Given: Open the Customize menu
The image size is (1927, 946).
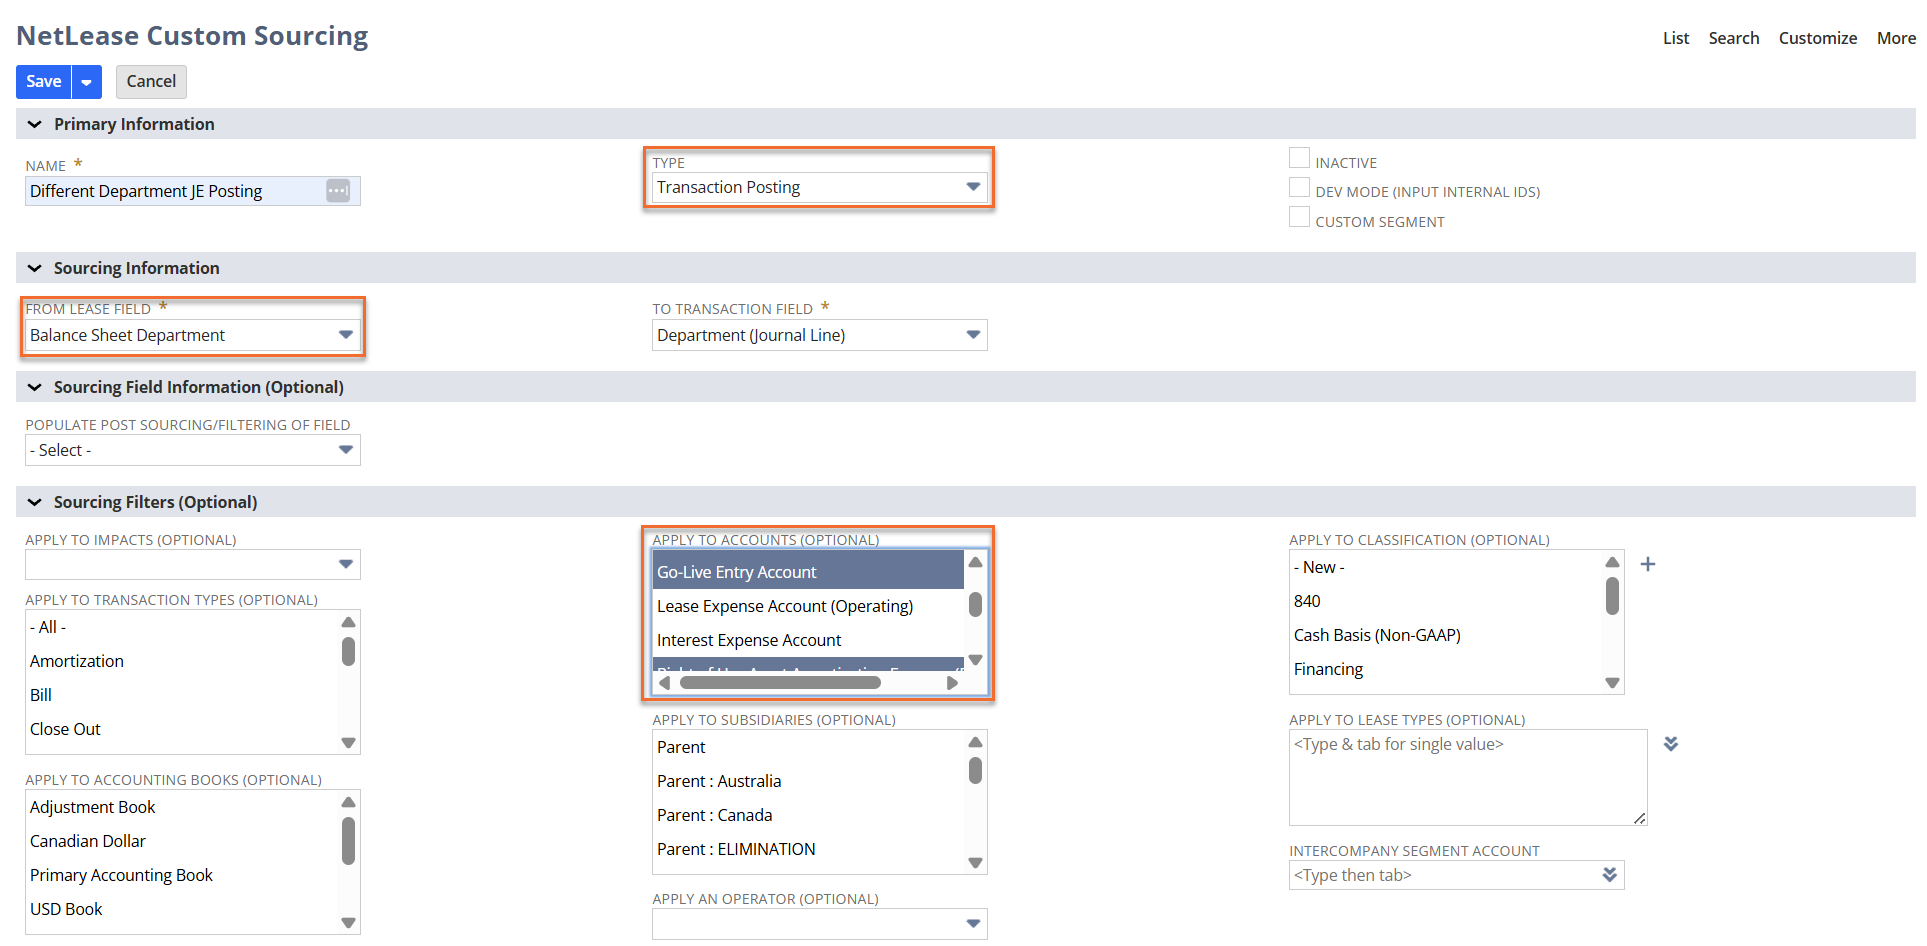Looking at the screenshot, I should coord(1817,38).
